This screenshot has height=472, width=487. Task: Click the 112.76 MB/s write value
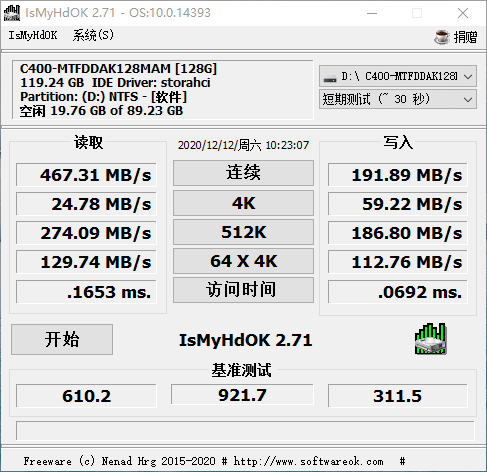pyautogui.click(x=398, y=262)
